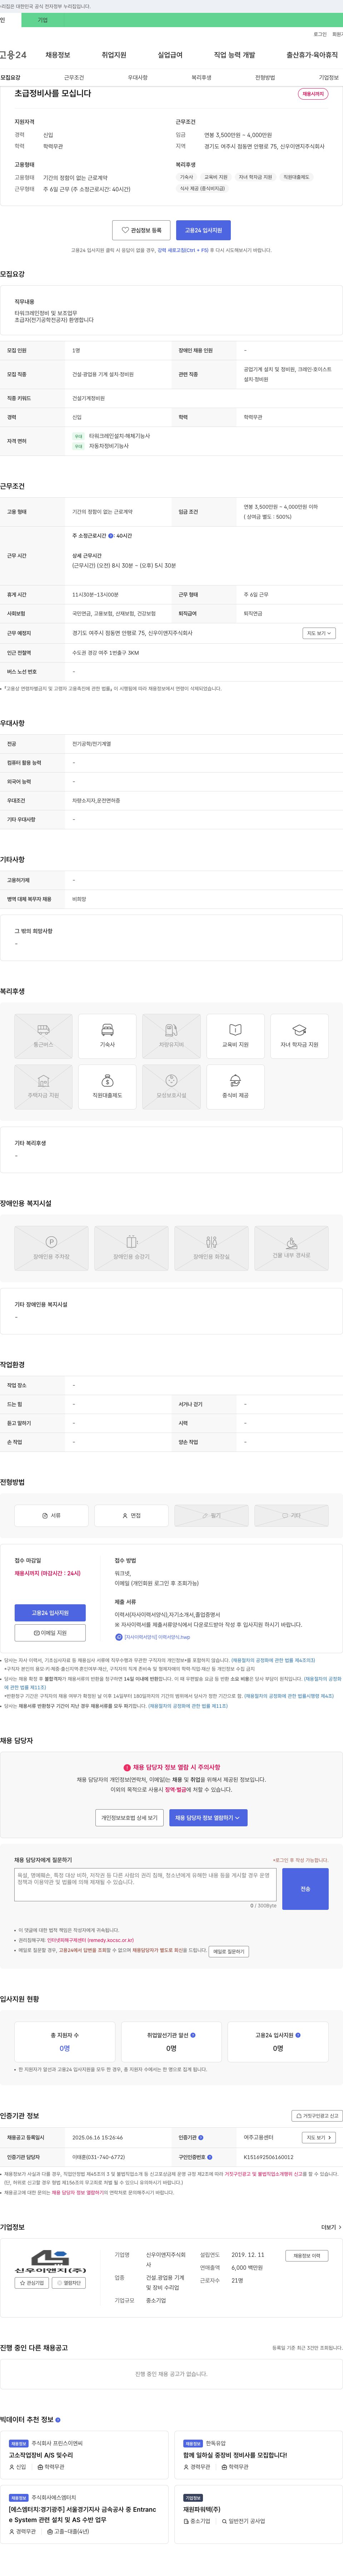Click the 차량유지비 benefit icon
Screen dimensions: 343x2576
tap(171, 1036)
